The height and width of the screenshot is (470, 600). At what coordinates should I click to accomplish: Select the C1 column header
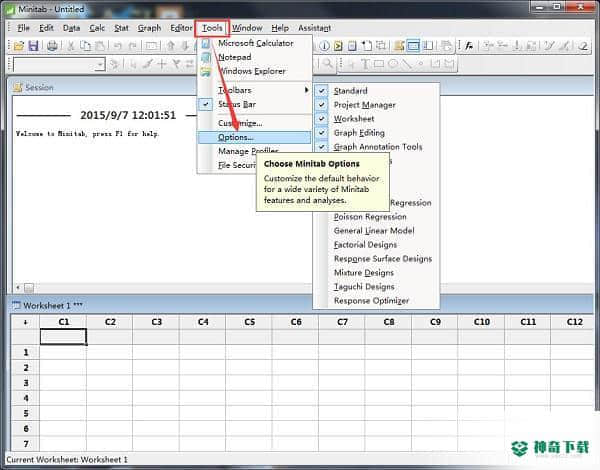tap(64, 322)
